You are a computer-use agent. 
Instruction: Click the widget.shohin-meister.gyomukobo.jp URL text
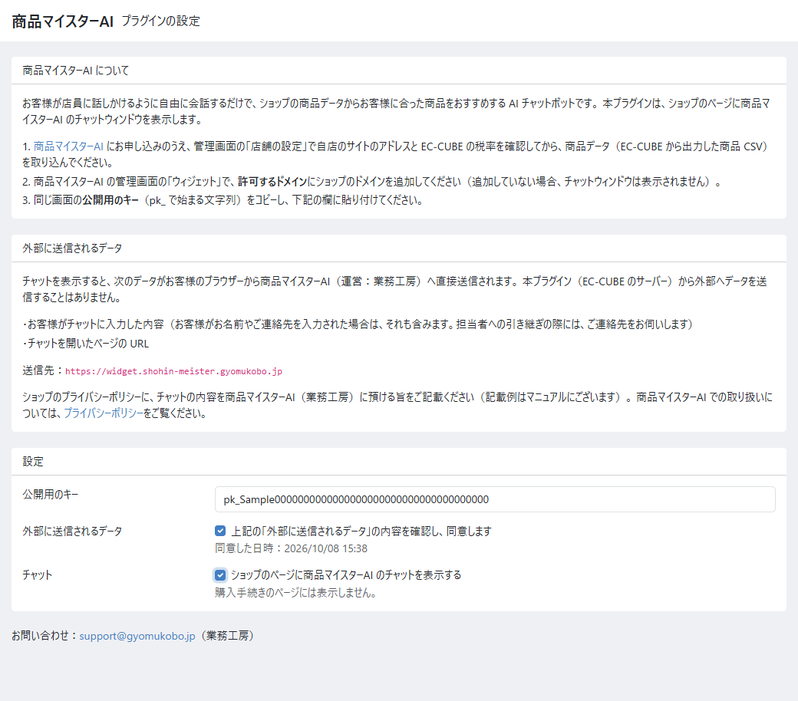point(174,371)
